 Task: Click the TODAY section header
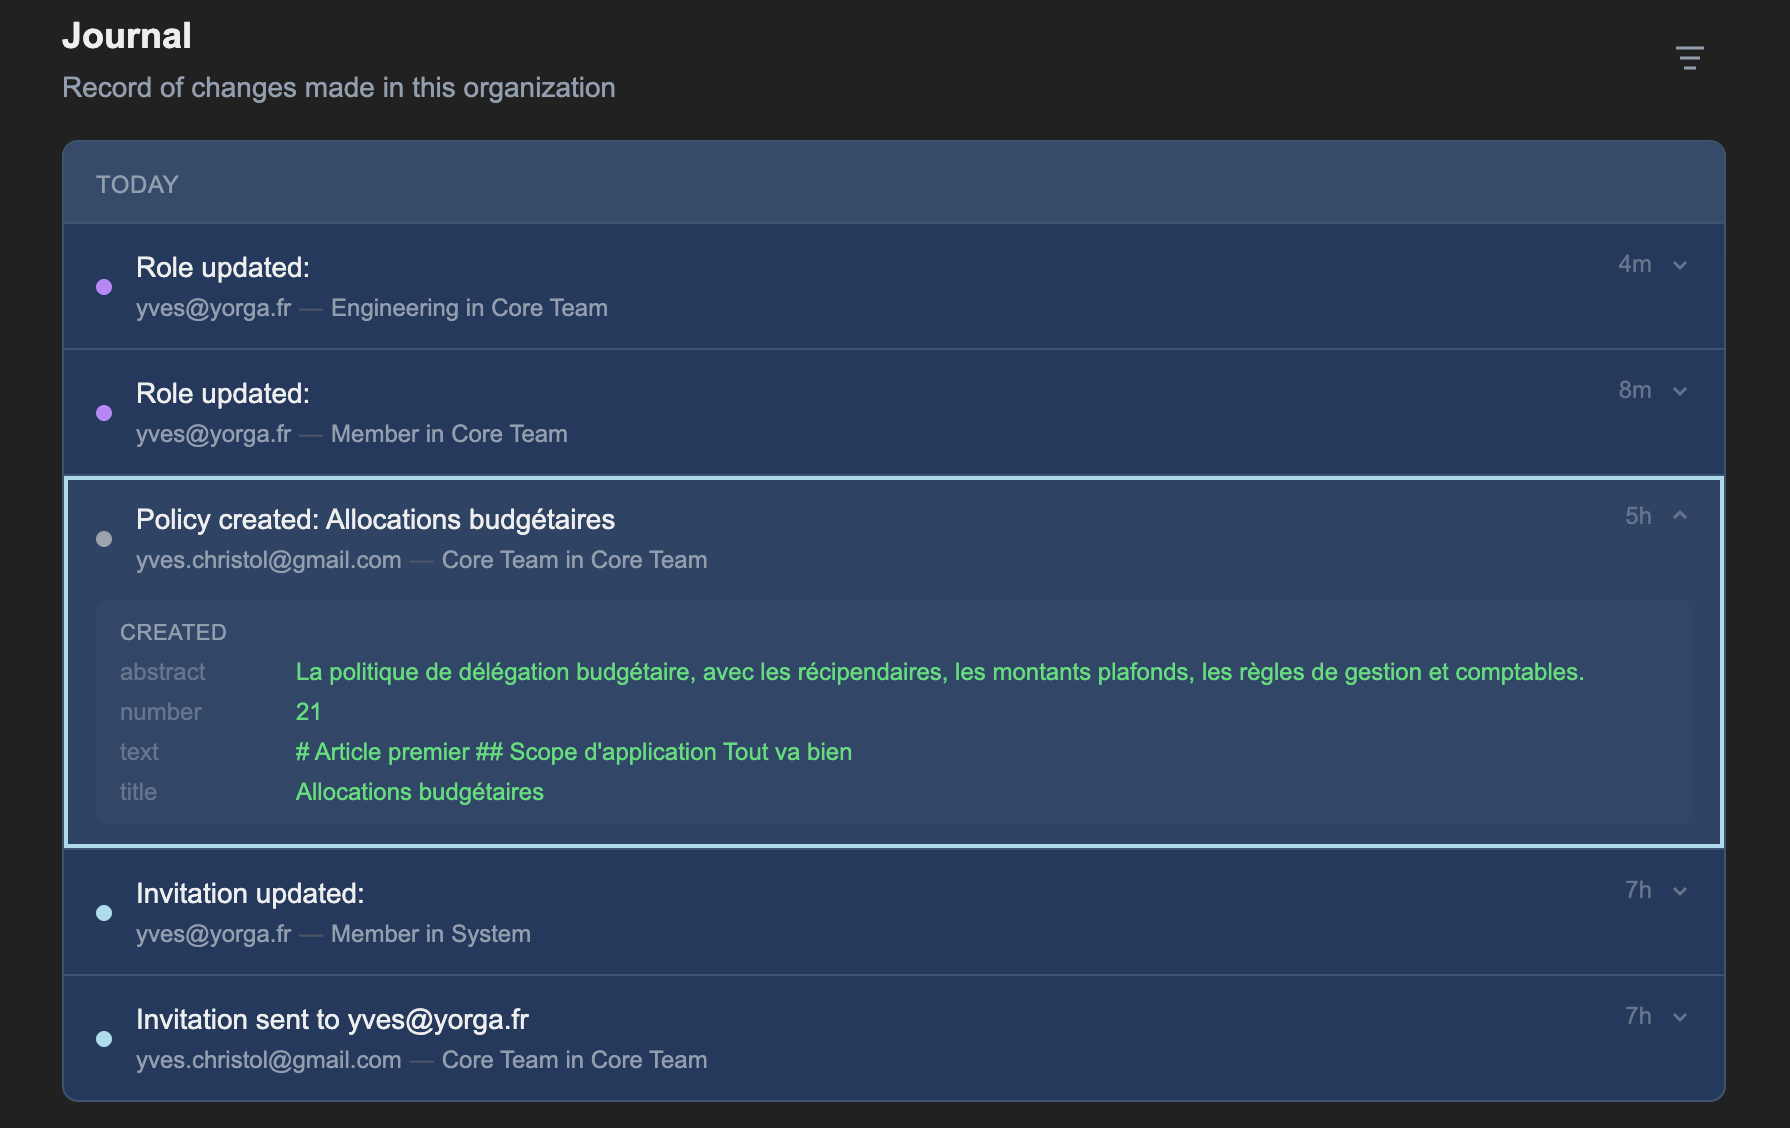coord(137,185)
